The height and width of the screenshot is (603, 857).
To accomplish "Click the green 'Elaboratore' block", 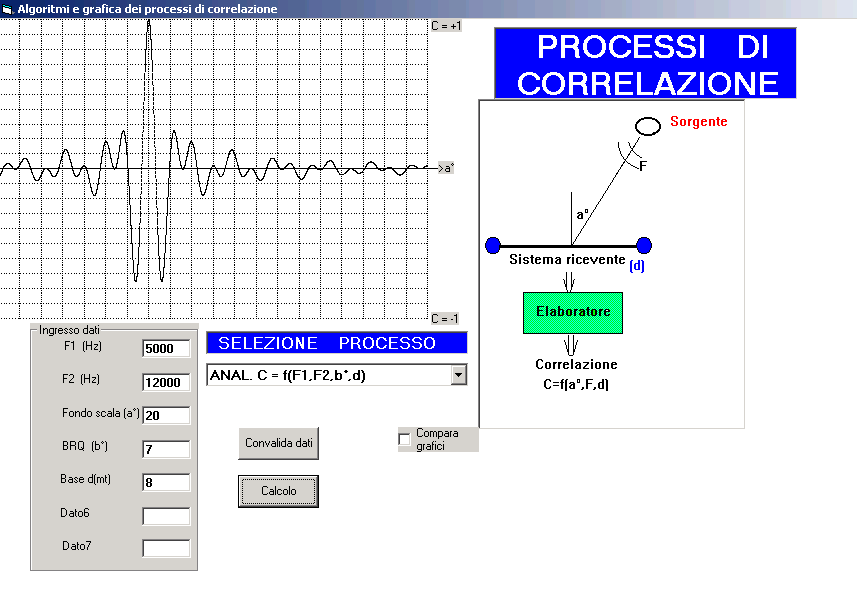I will [573, 313].
